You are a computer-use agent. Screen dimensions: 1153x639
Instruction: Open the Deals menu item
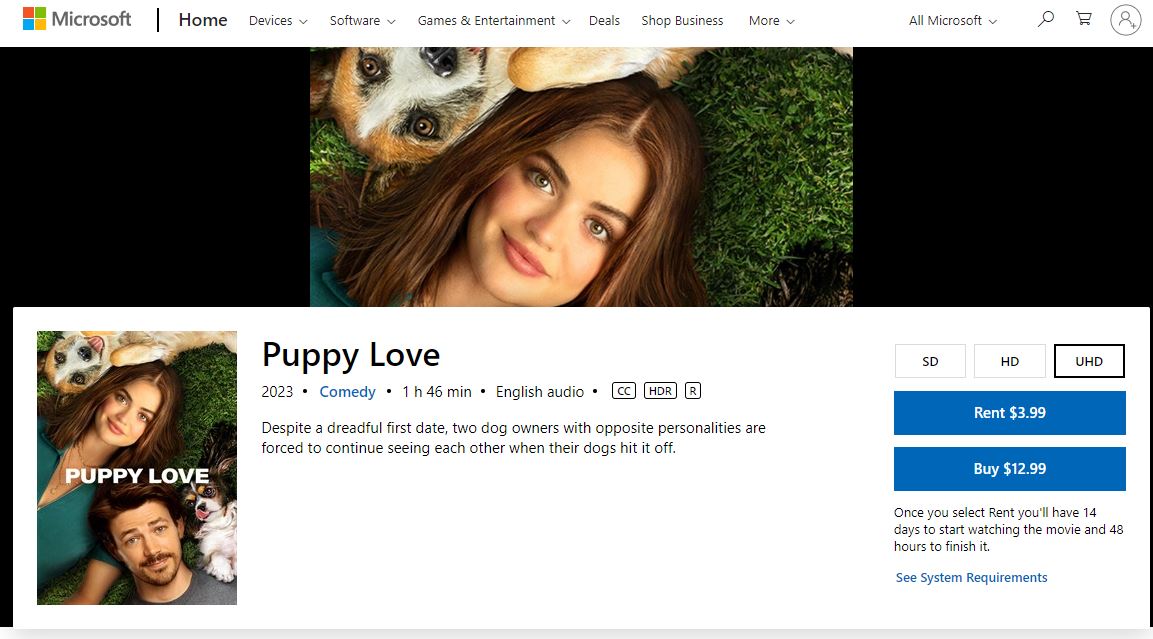click(x=604, y=20)
